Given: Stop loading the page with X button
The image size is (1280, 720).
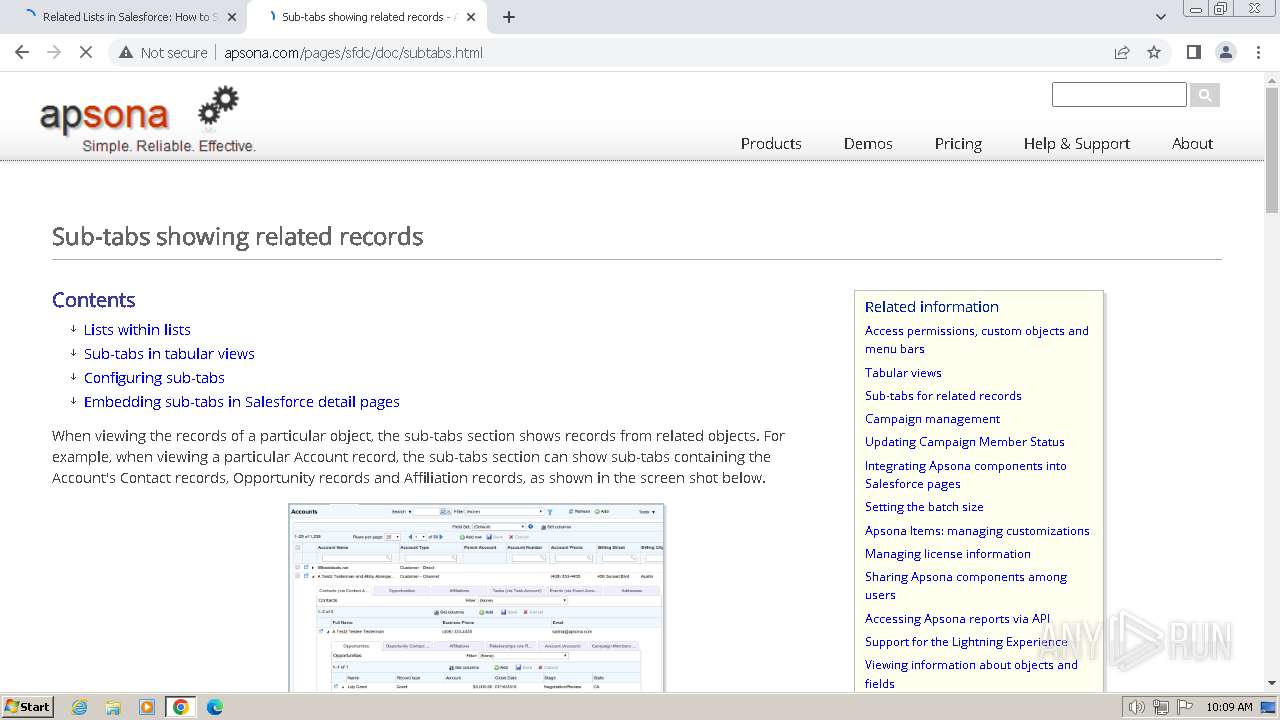Looking at the screenshot, I should pyautogui.click(x=86, y=52).
